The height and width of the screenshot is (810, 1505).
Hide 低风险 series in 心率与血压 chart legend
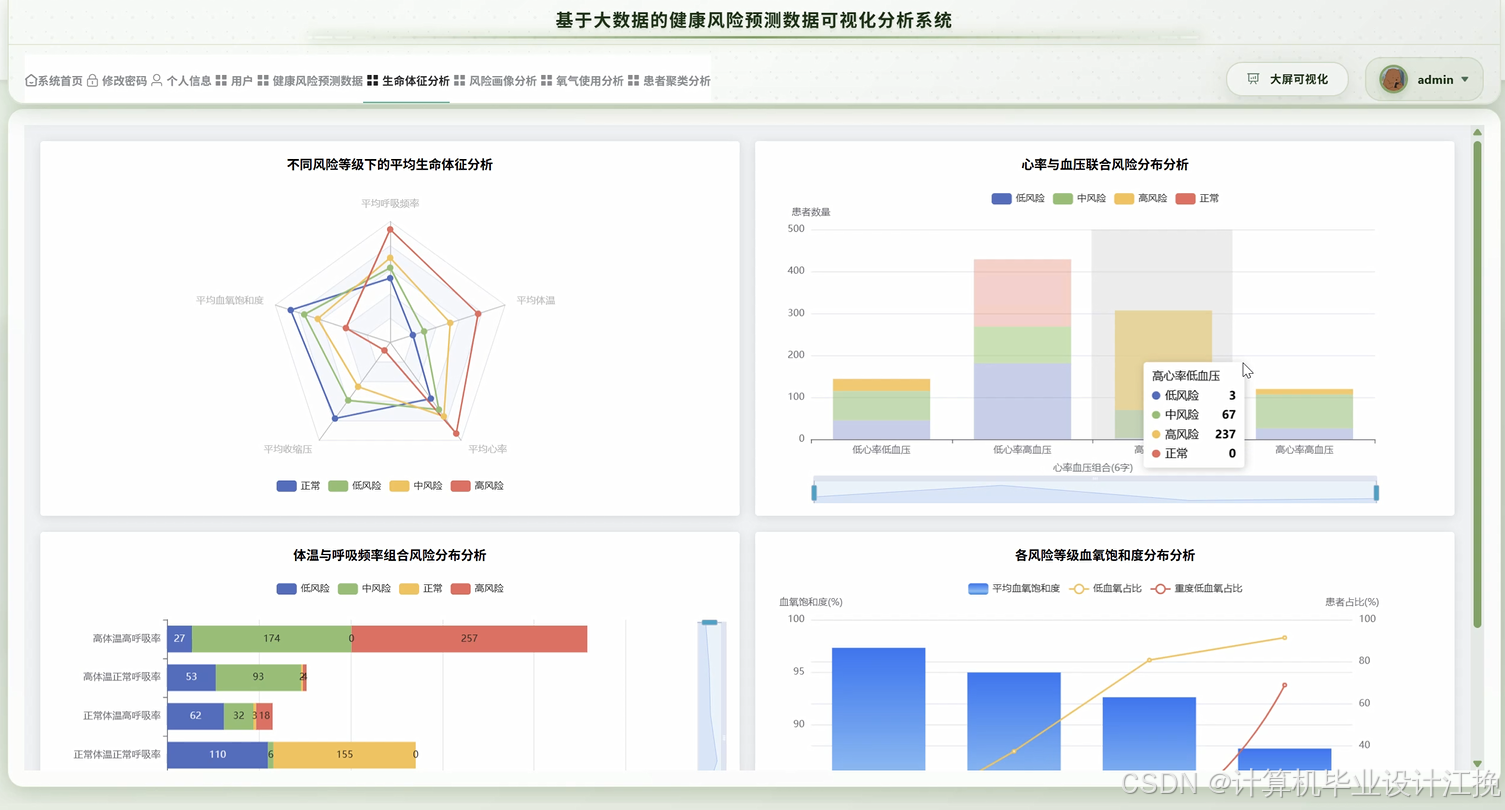(x=1018, y=198)
